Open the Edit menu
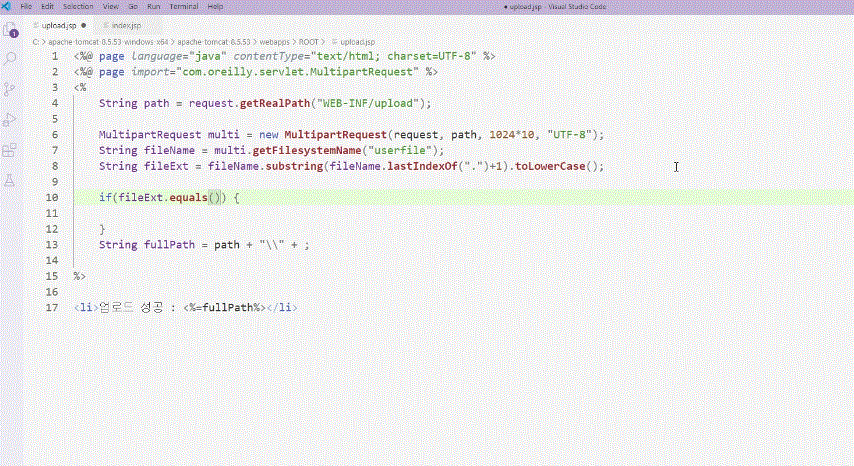 click(47, 7)
